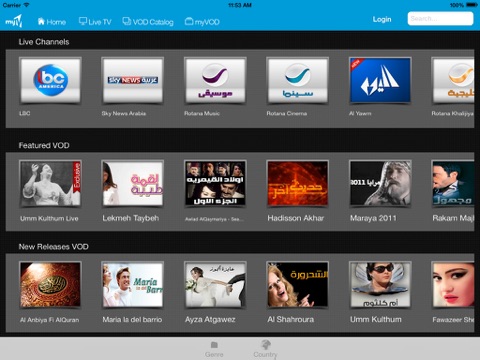Open the Maria la del barrio thumbnail
This screenshot has width=480, height=360.
(133, 285)
